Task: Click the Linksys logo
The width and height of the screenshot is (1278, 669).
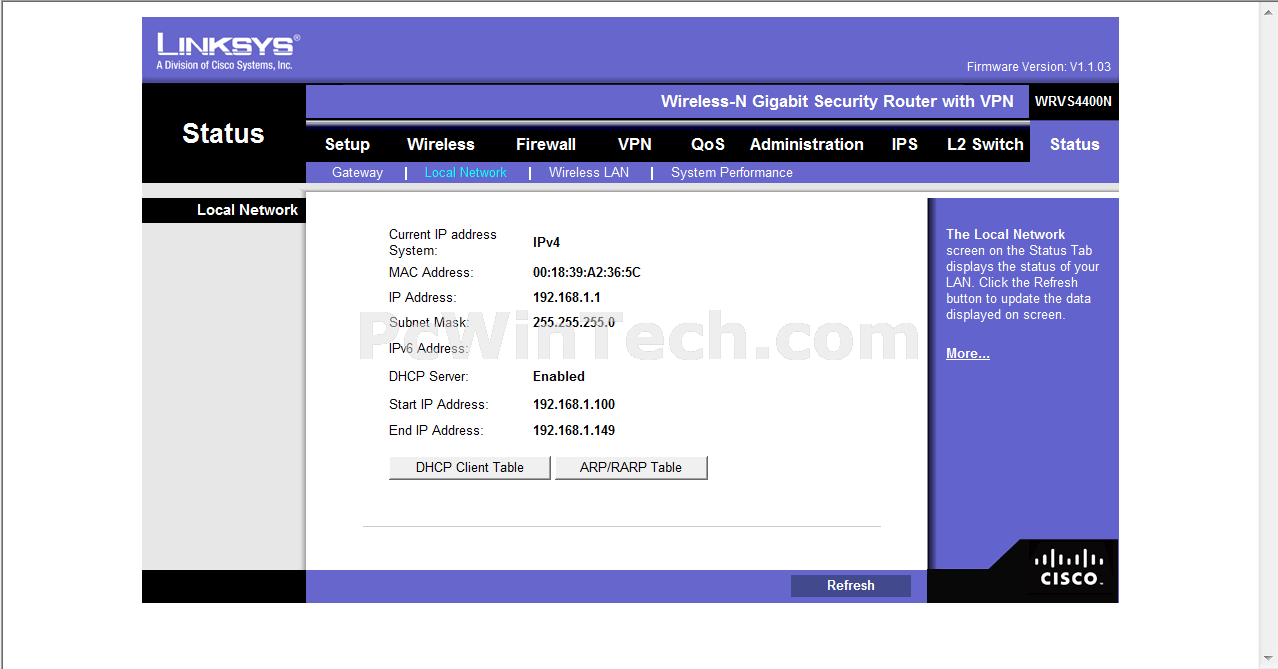Action: (228, 51)
